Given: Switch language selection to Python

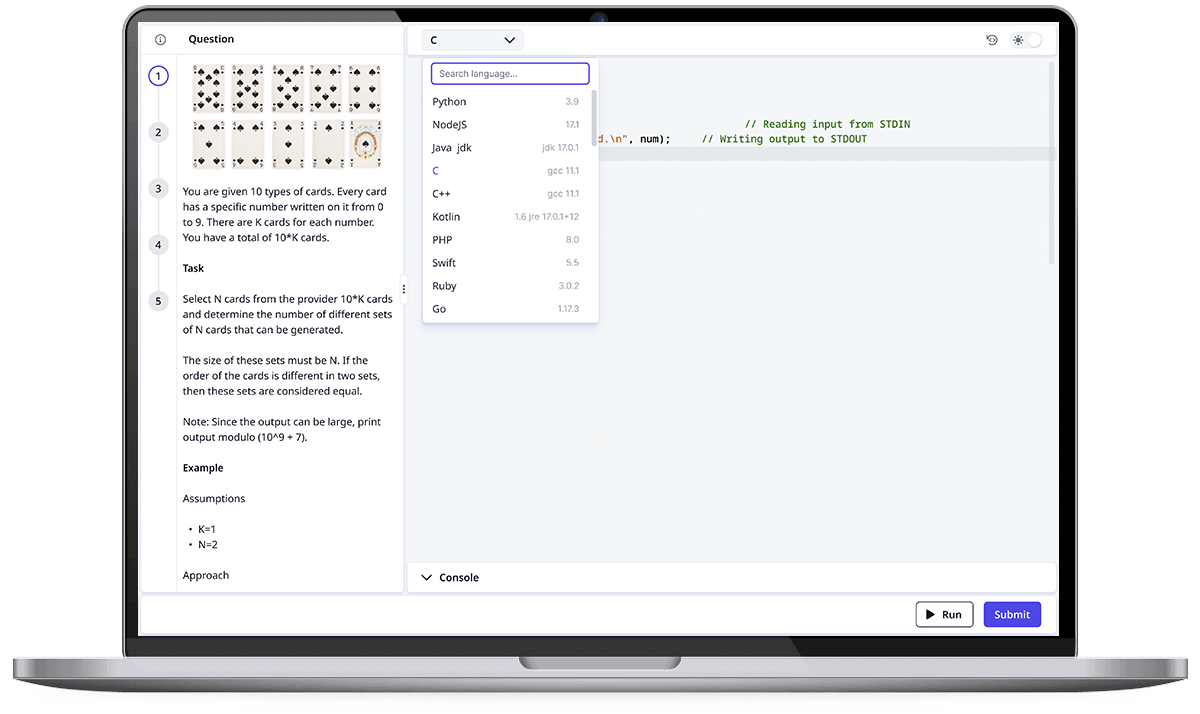Looking at the screenshot, I should click(x=449, y=101).
